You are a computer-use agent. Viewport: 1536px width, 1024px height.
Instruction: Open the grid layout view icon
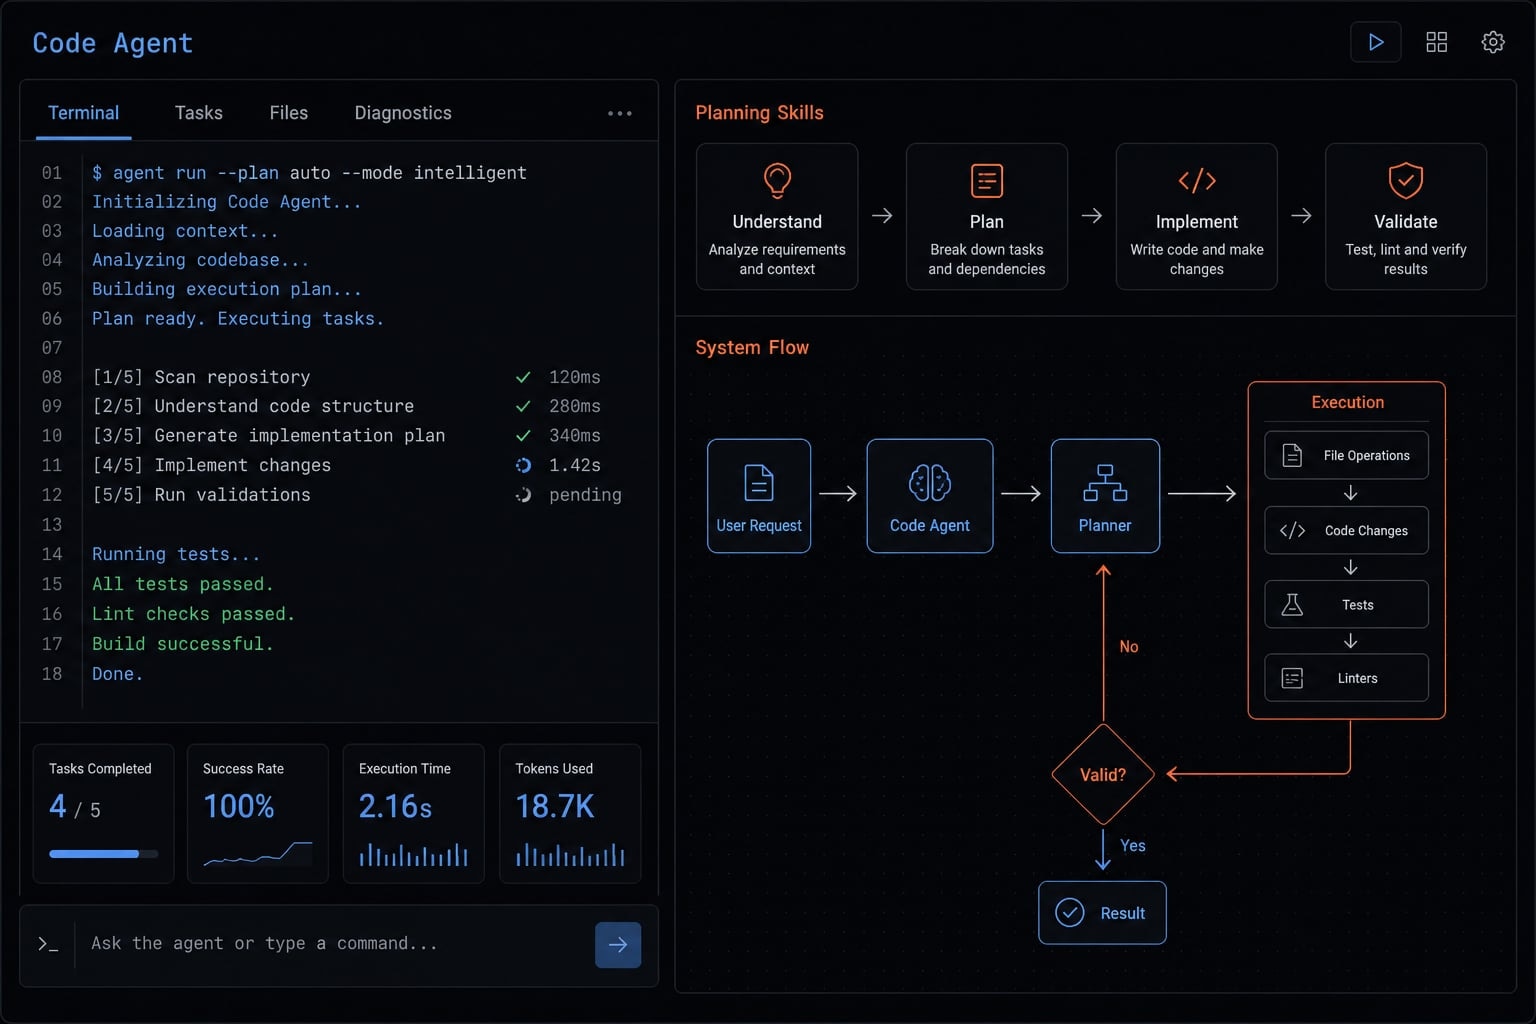(1437, 42)
